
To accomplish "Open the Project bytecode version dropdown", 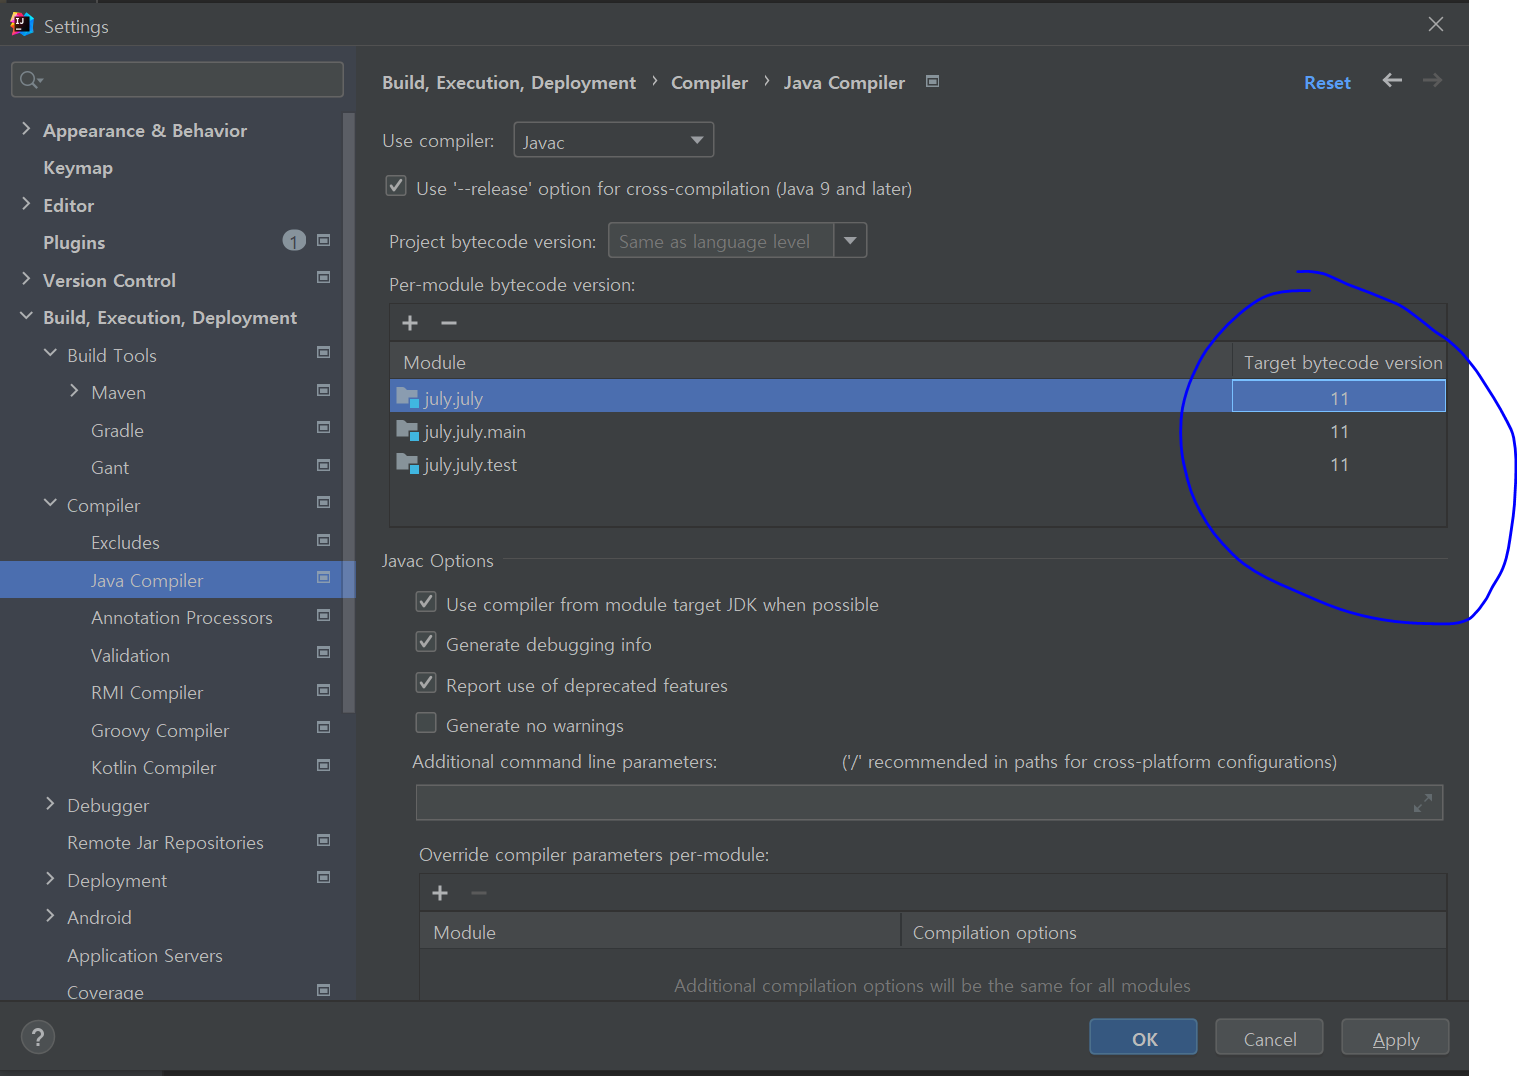I will [x=850, y=240].
